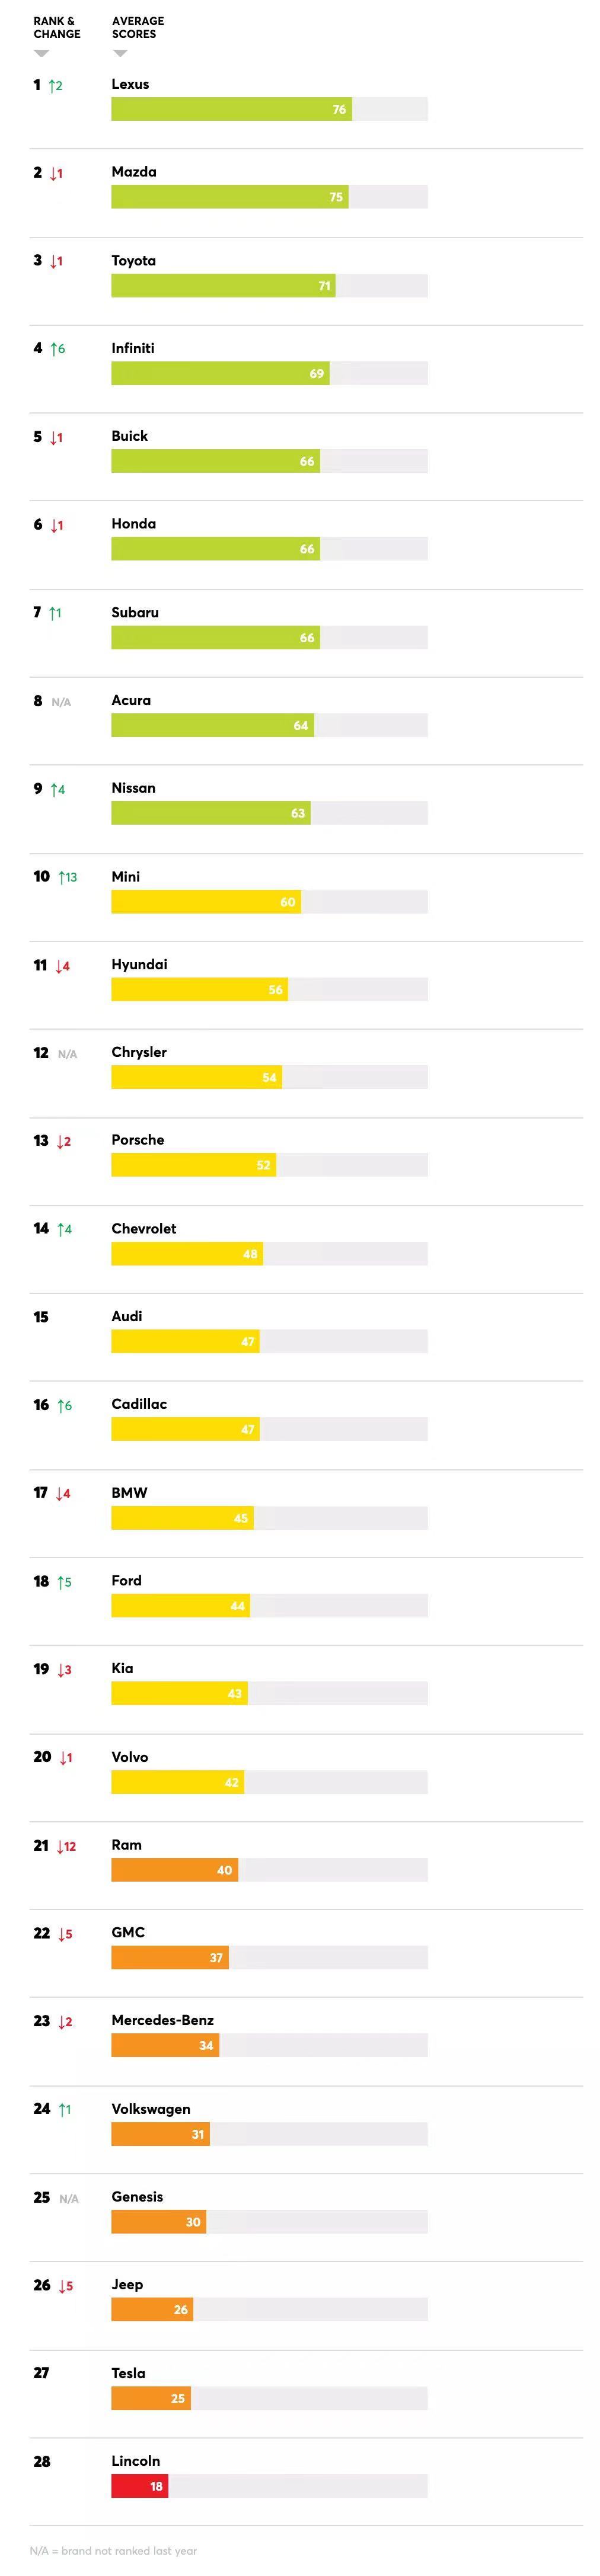Click the Lexus brand name
Viewport: 600px width, 2576px height.
click(x=130, y=84)
